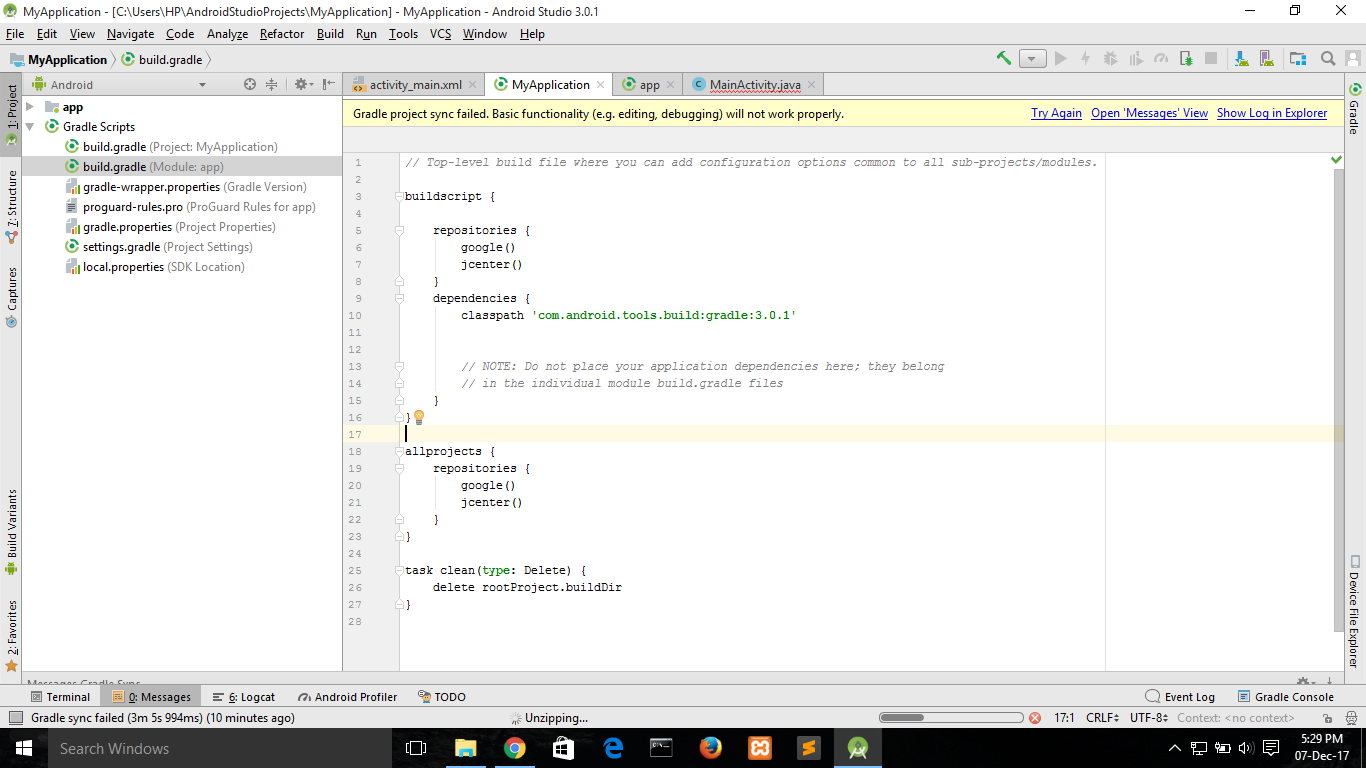Open the Device File Explorer side tab
The width and height of the screenshot is (1366, 768).
coord(1354,611)
